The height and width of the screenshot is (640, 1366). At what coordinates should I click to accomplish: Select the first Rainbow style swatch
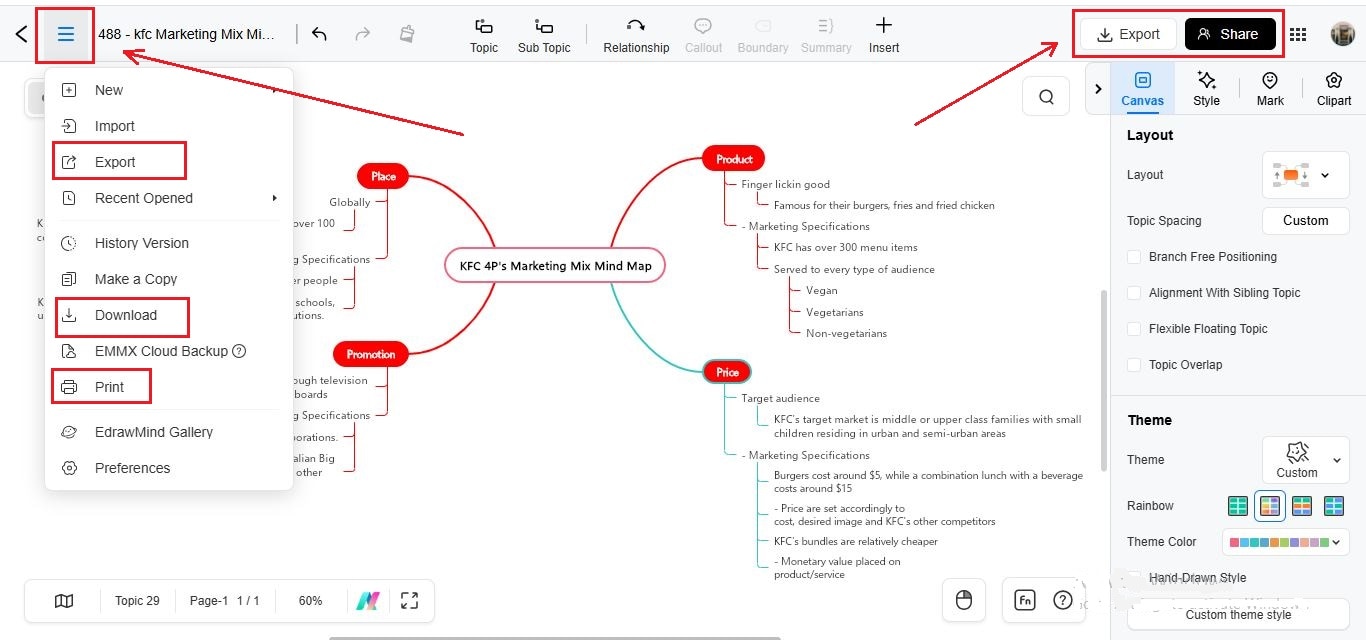(x=1238, y=506)
